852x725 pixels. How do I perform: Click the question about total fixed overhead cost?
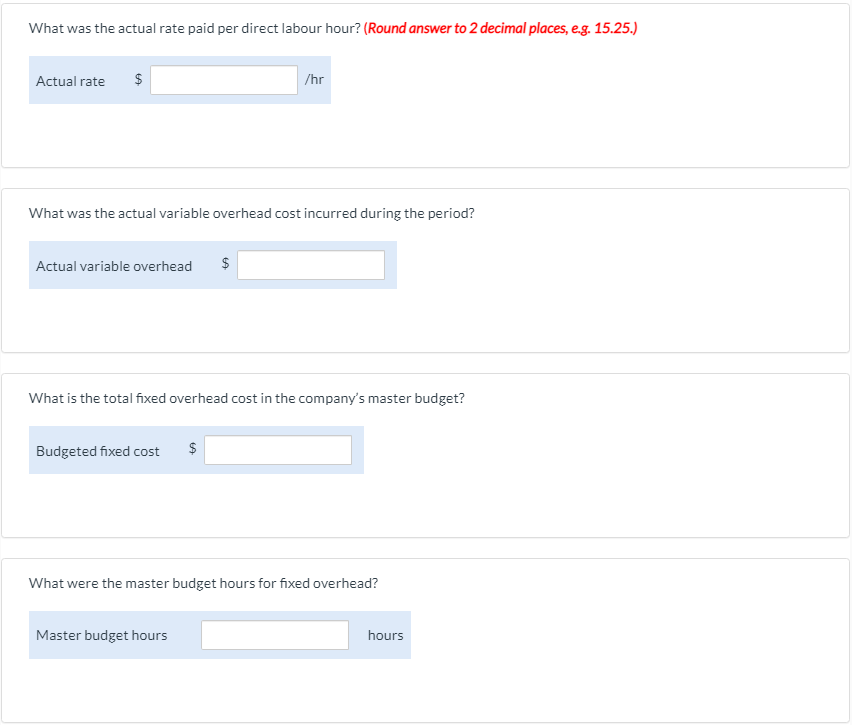247,398
